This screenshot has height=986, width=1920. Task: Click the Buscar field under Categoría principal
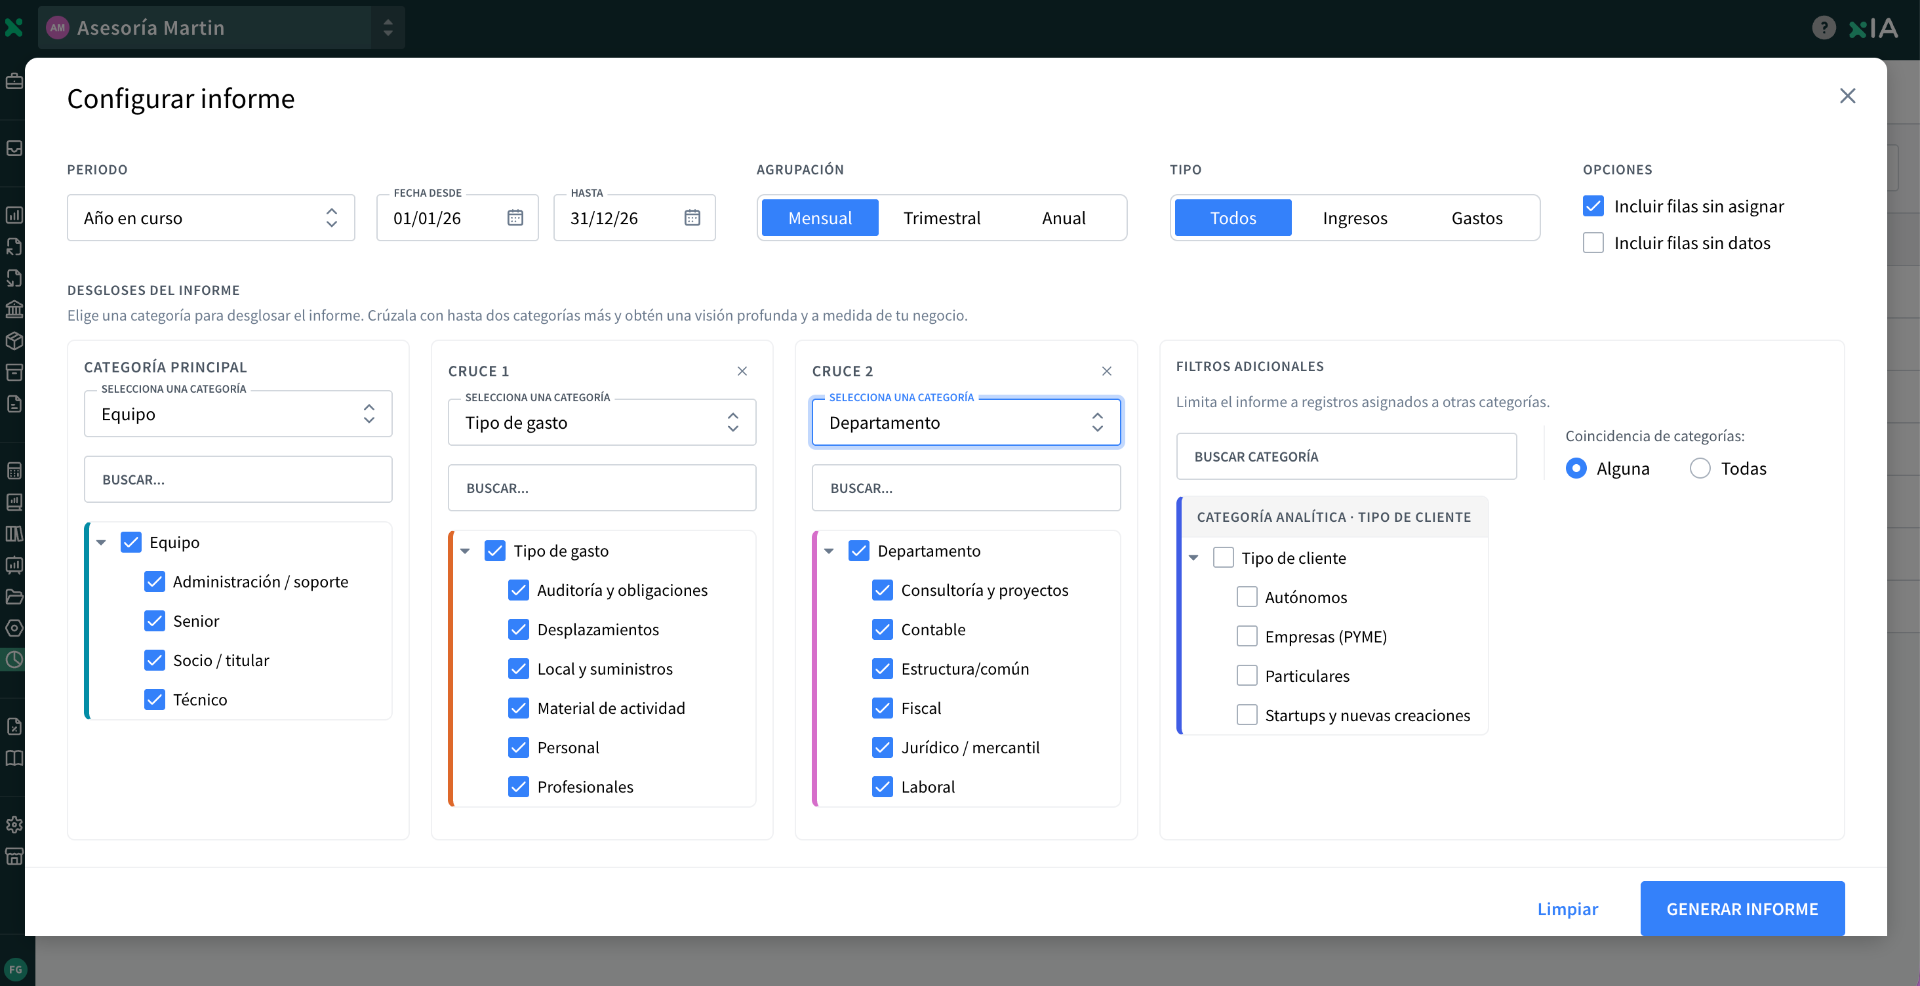click(238, 480)
